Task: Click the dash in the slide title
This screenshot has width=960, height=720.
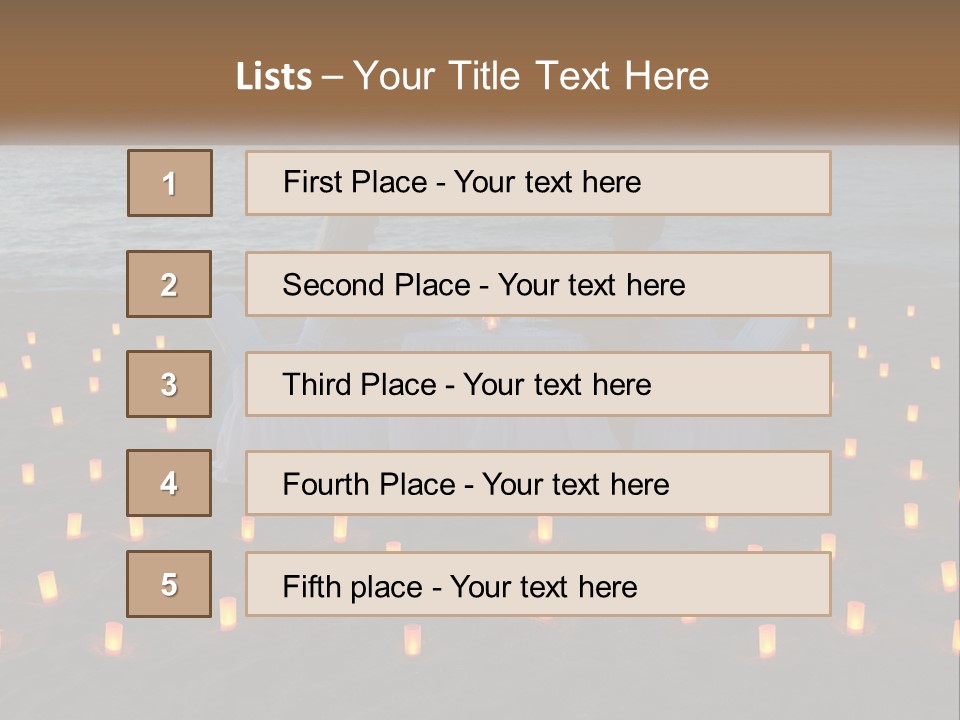Action: point(331,77)
